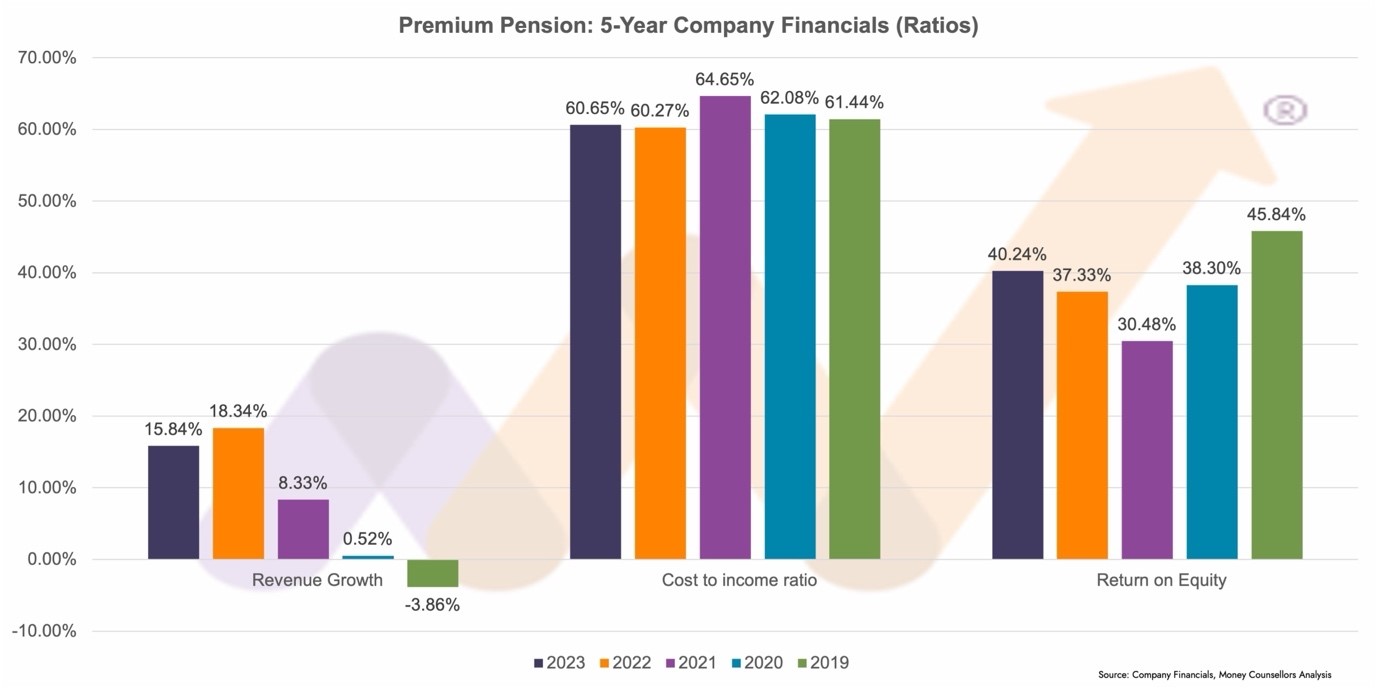This screenshot has width=1377, height=690.
Task: Select the 2022 orange legend swatch
Action: point(605,663)
